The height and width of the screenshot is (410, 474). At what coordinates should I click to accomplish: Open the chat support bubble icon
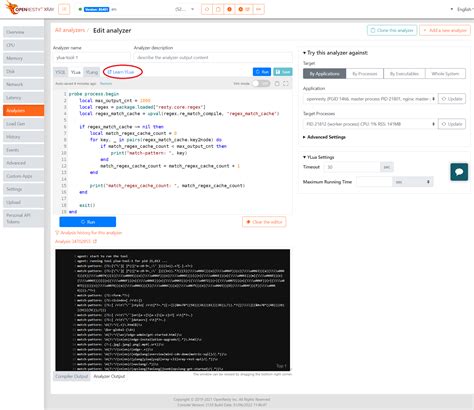tap(459, 172)
